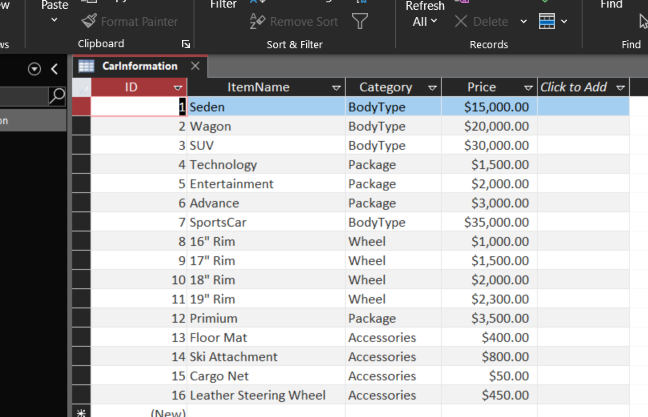Click the Entertainment item name cell
This screenshot has width=648, height=417.
(266, 183)
